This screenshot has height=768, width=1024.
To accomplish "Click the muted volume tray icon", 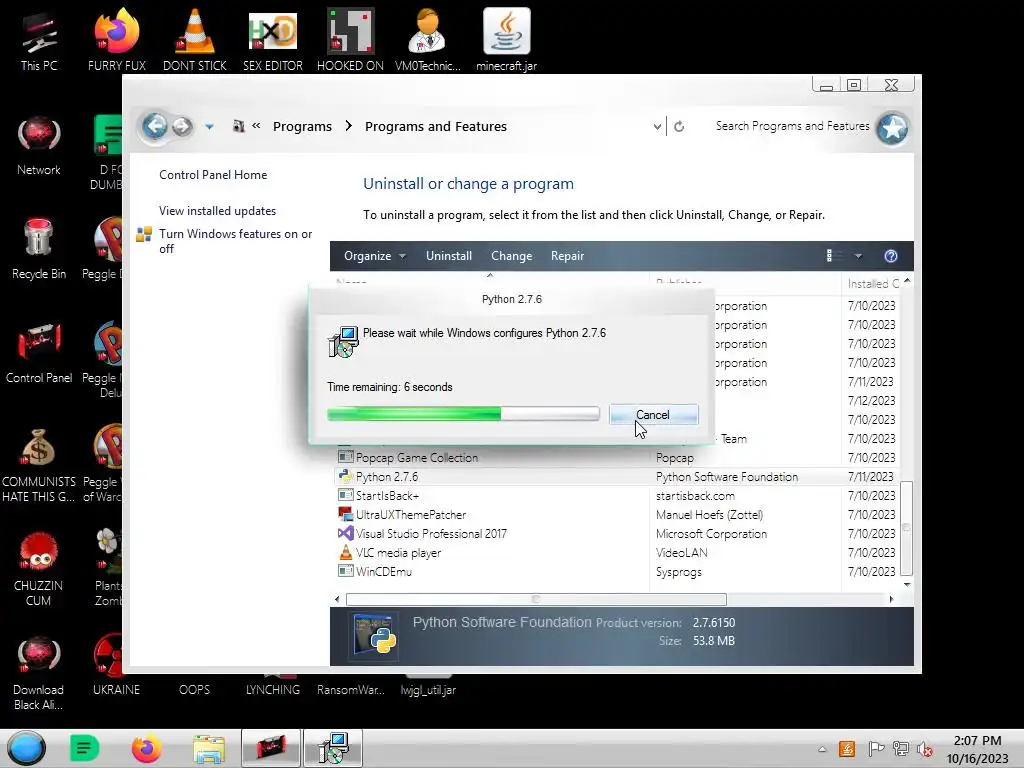I will point(925,749).
